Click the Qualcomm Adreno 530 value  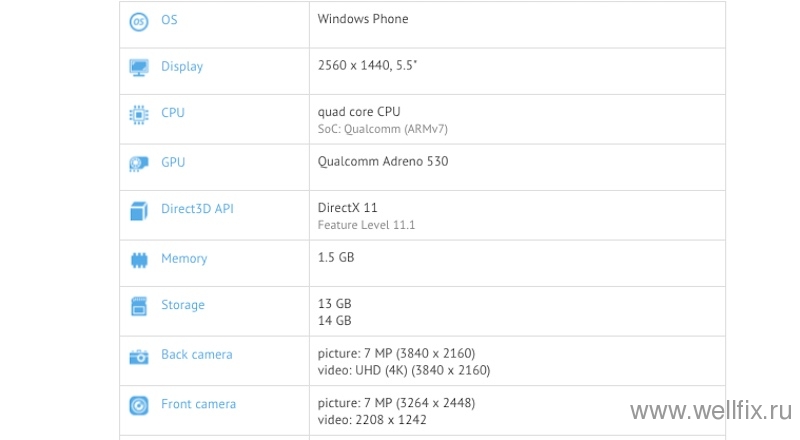point(383,161)
